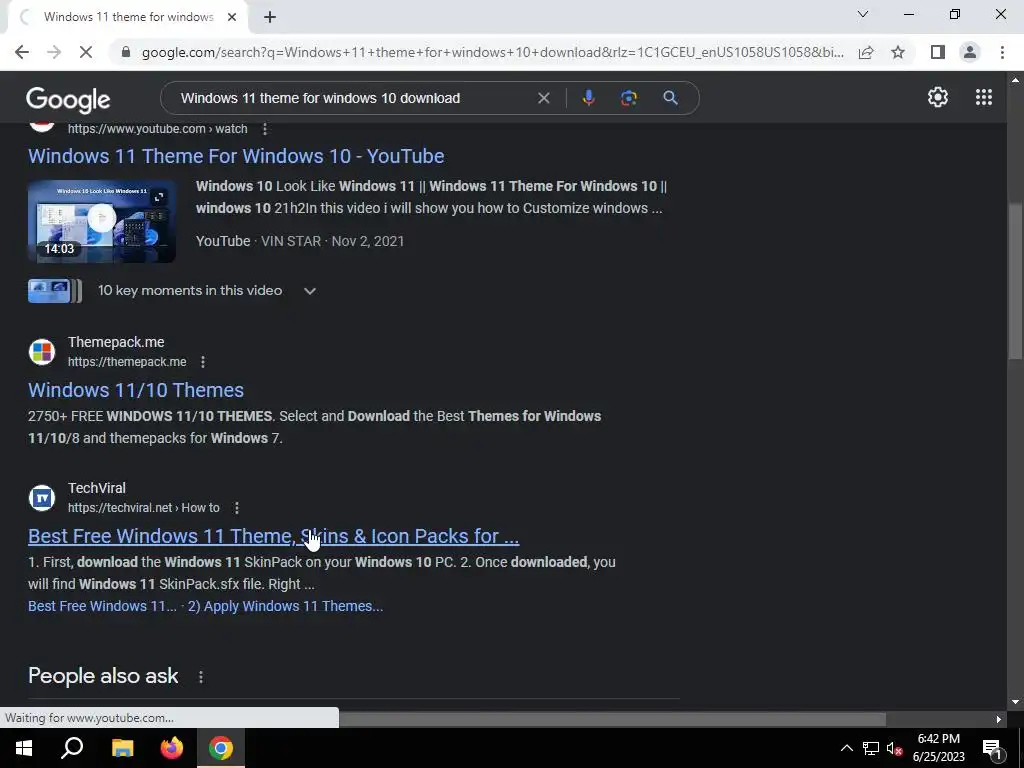Viewport: 1024px width, 768px height.
Task: Open the Chrome profile avatar
Action: click(x=970, y=52)
